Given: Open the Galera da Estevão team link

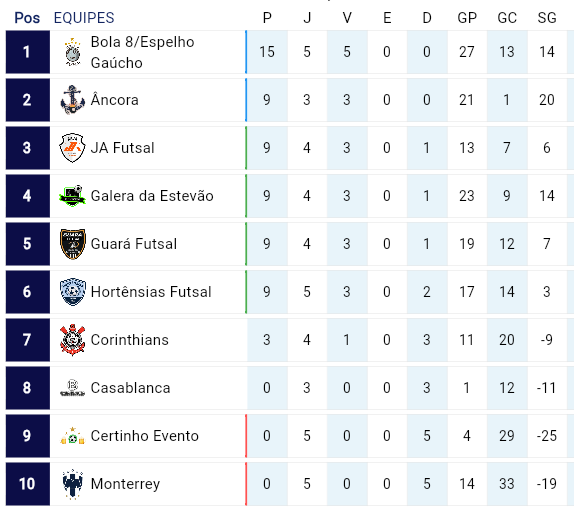Looking at the screenshot, I should tap(152, 196).
